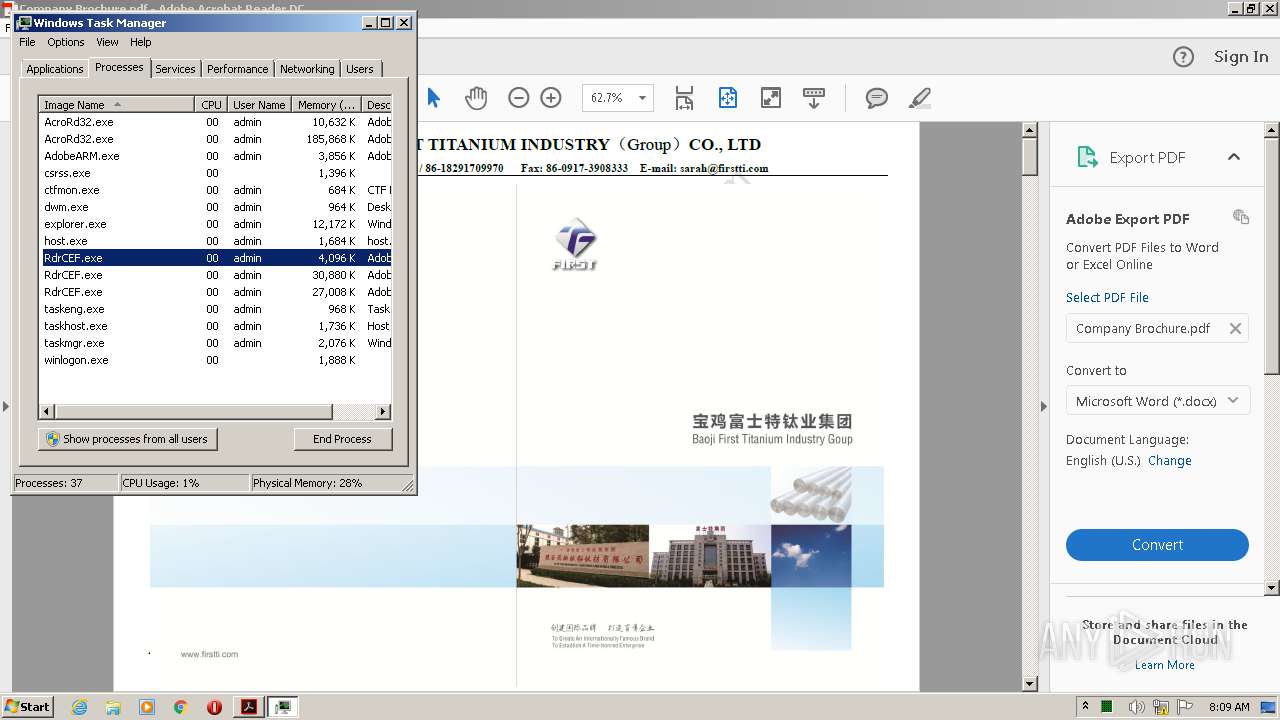This screenshot has height=720, width=1280.
Task: Click the Export PDF tool icon
Action: (x=1087, y=157)
